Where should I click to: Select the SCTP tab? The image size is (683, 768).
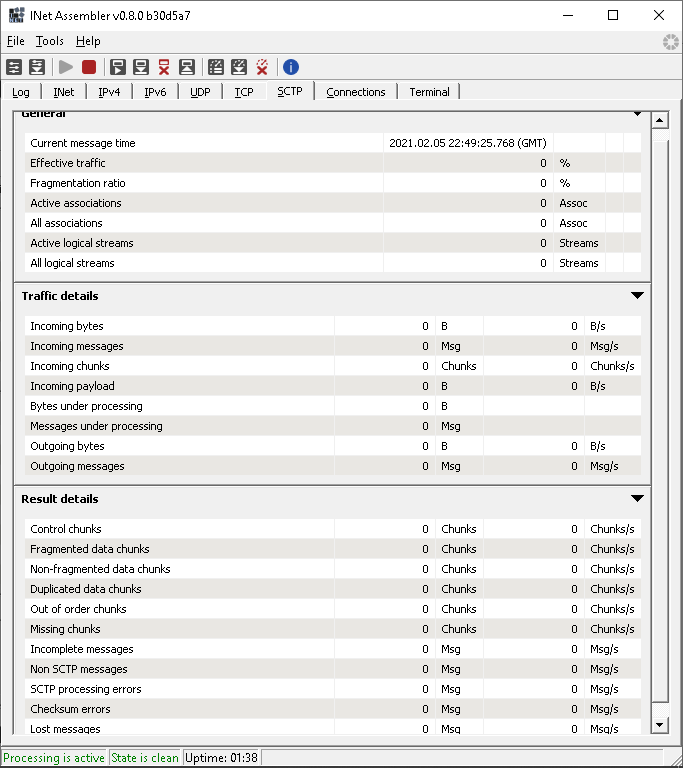290,91
